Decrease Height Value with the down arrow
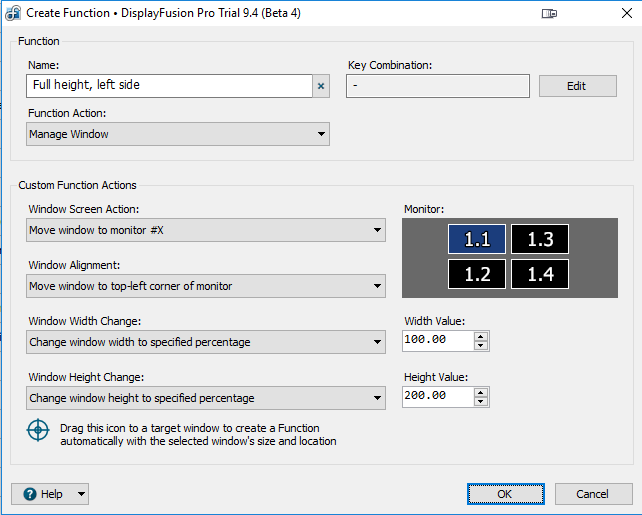The image size is (642, 515). pos(481,402)
